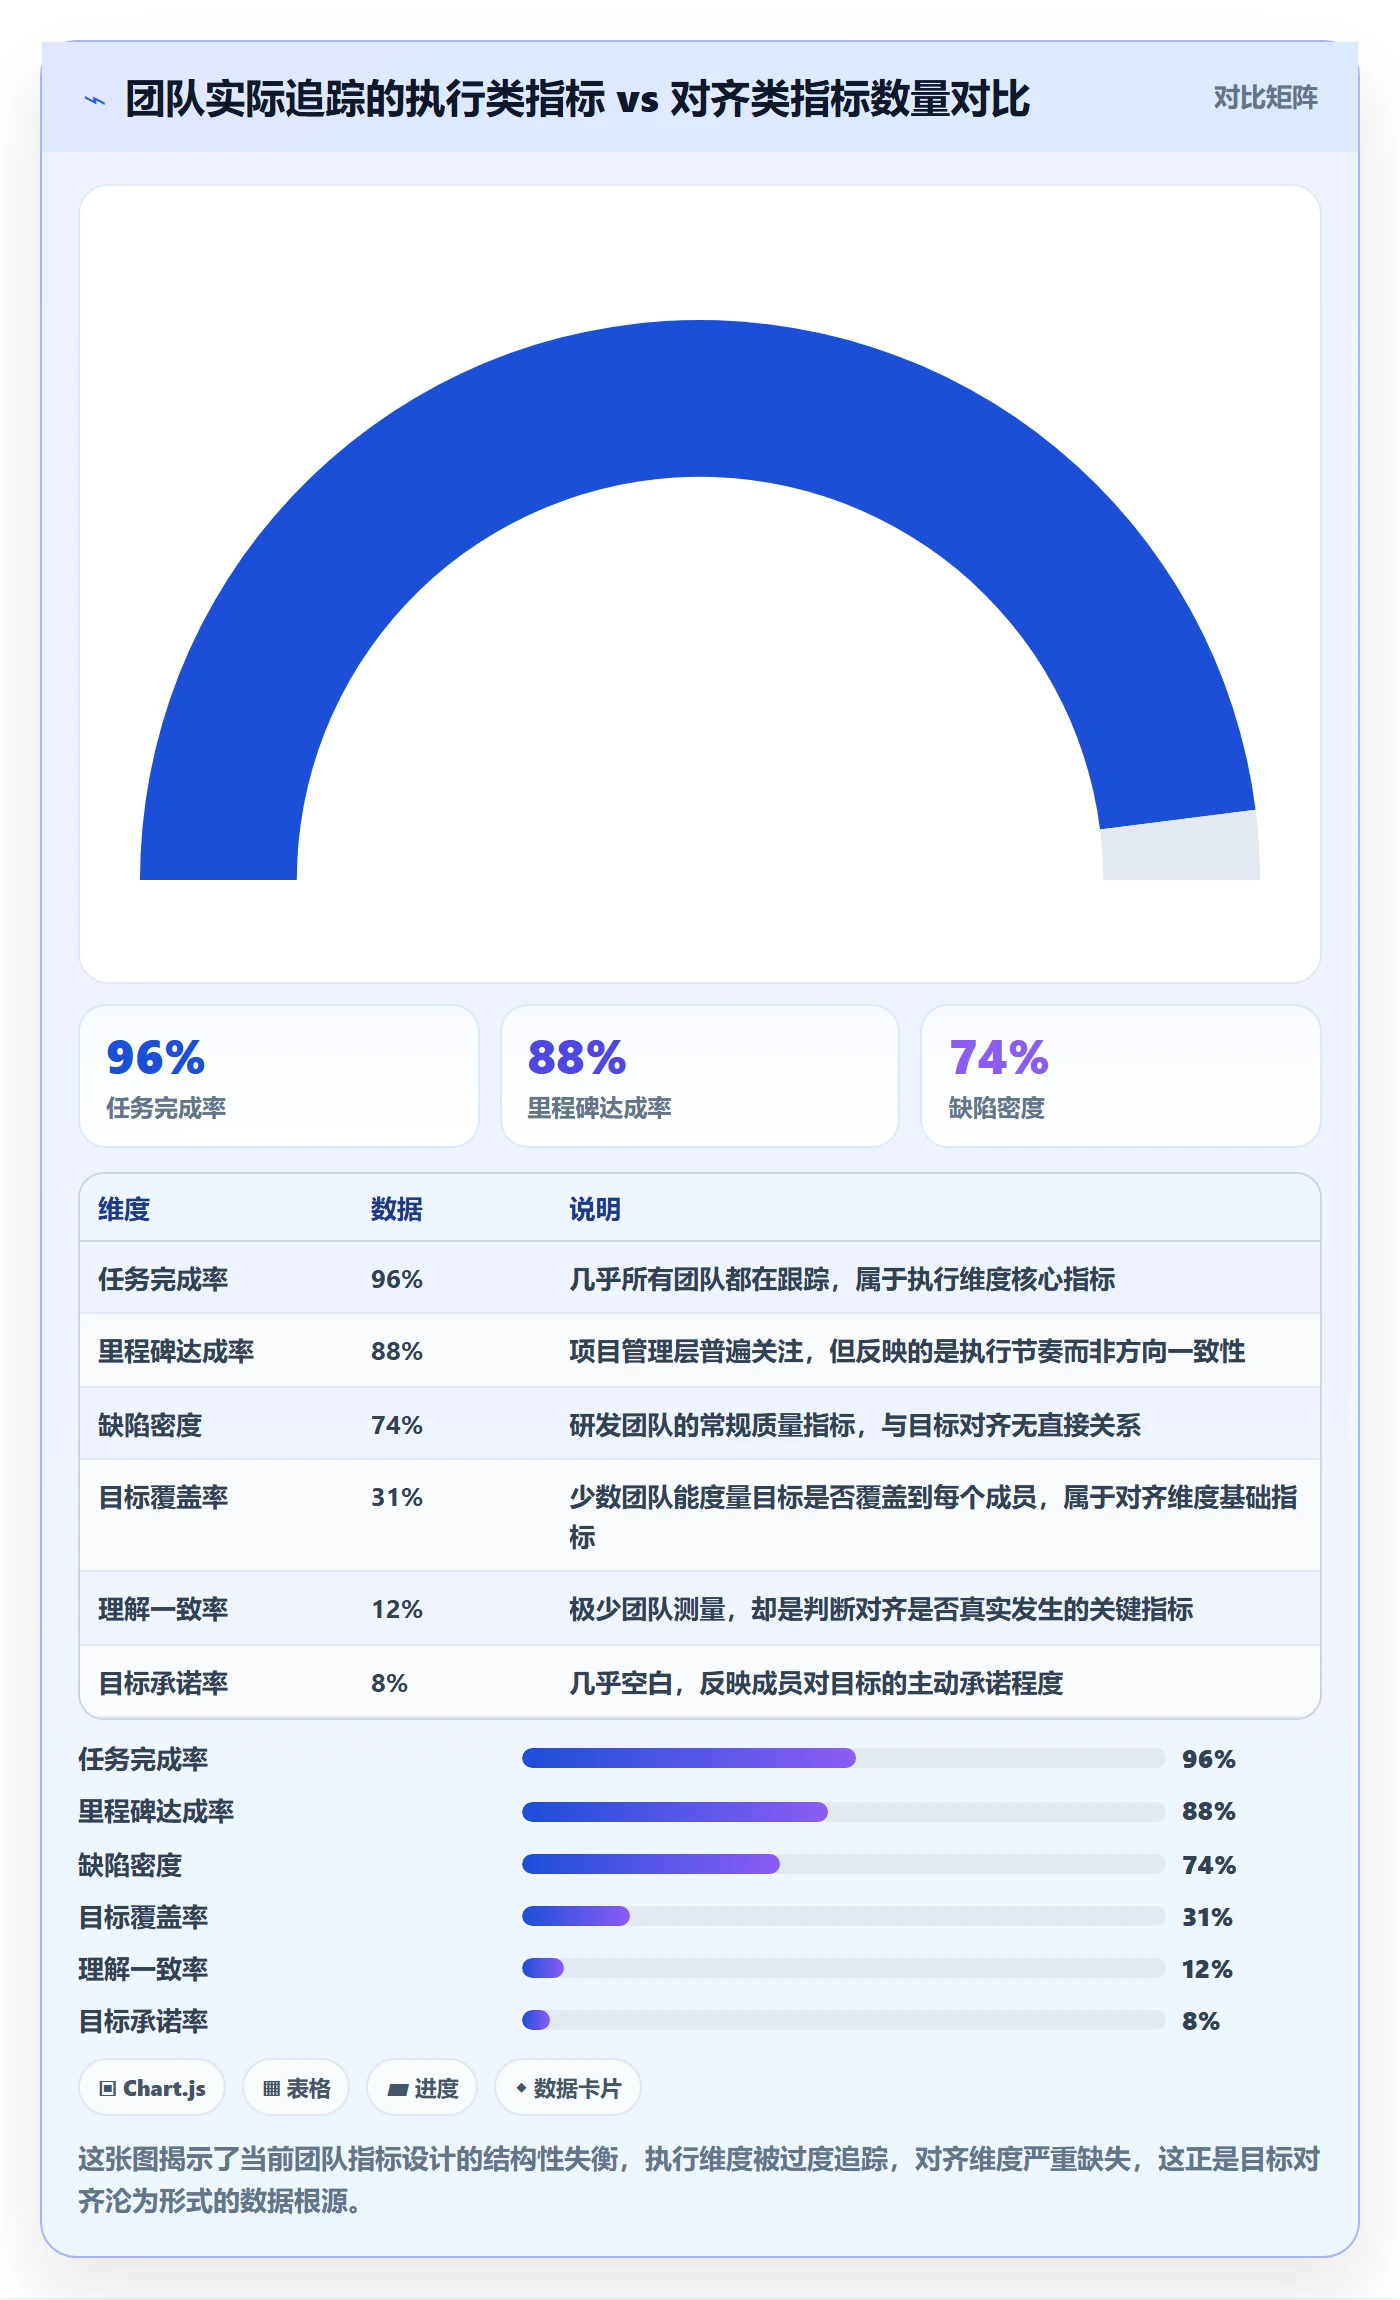Screen dimensions: 1400x2300
Task: Click the grey remainder segment of the gauge
Action: tap(1181, 848)
